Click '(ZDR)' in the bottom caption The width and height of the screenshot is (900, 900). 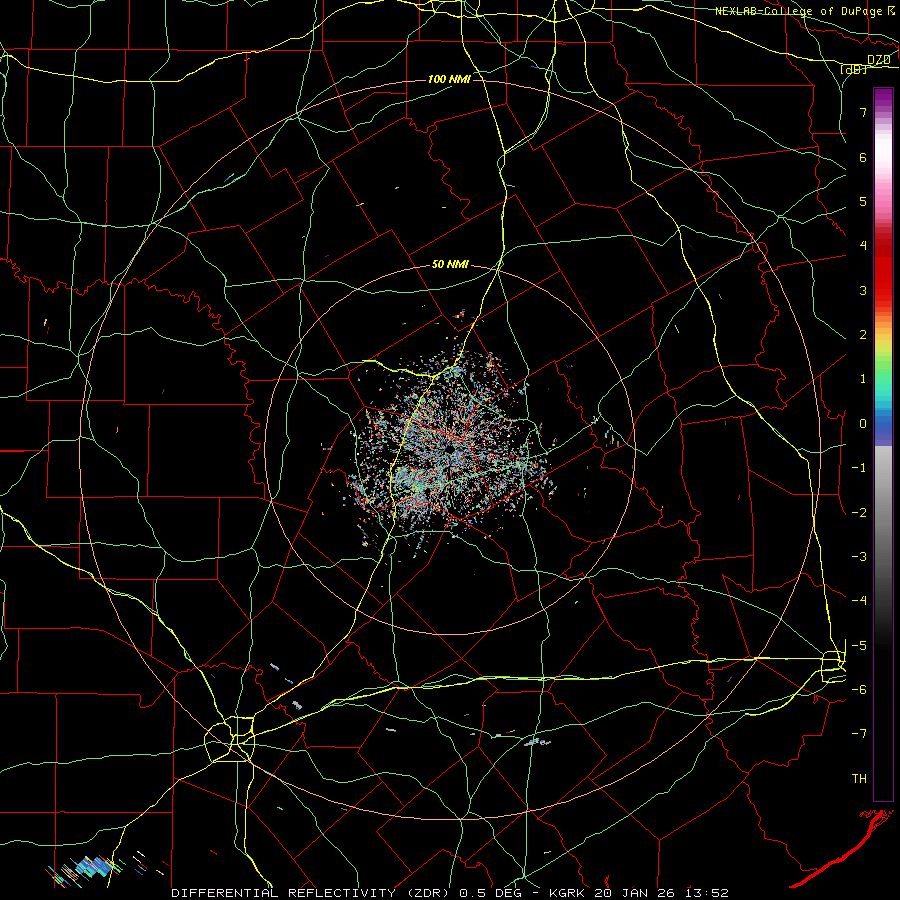coord(428,893)
